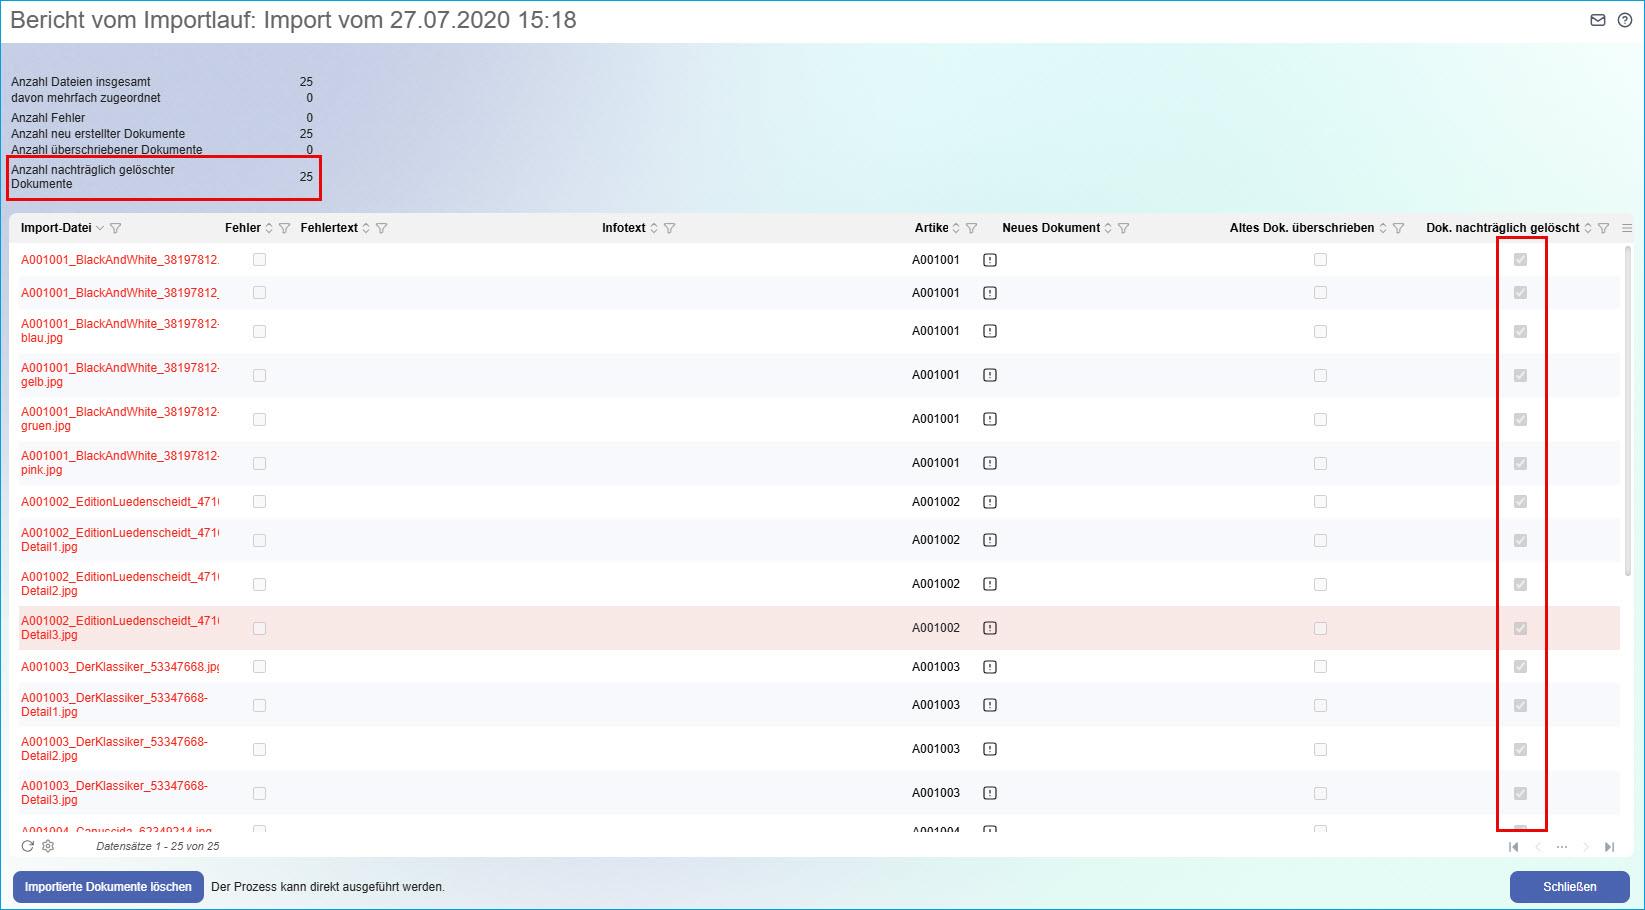Toggle nachträglich gelöscht checkbox in A001002 Detail2.jpg row

(x=1521, y=584)
